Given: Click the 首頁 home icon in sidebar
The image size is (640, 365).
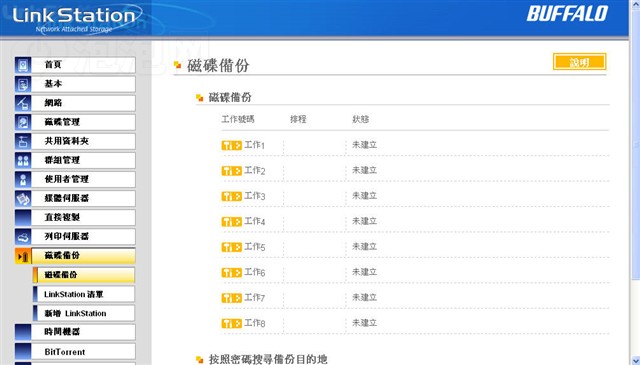Looking at the screenshot, I should pos(23,65).
